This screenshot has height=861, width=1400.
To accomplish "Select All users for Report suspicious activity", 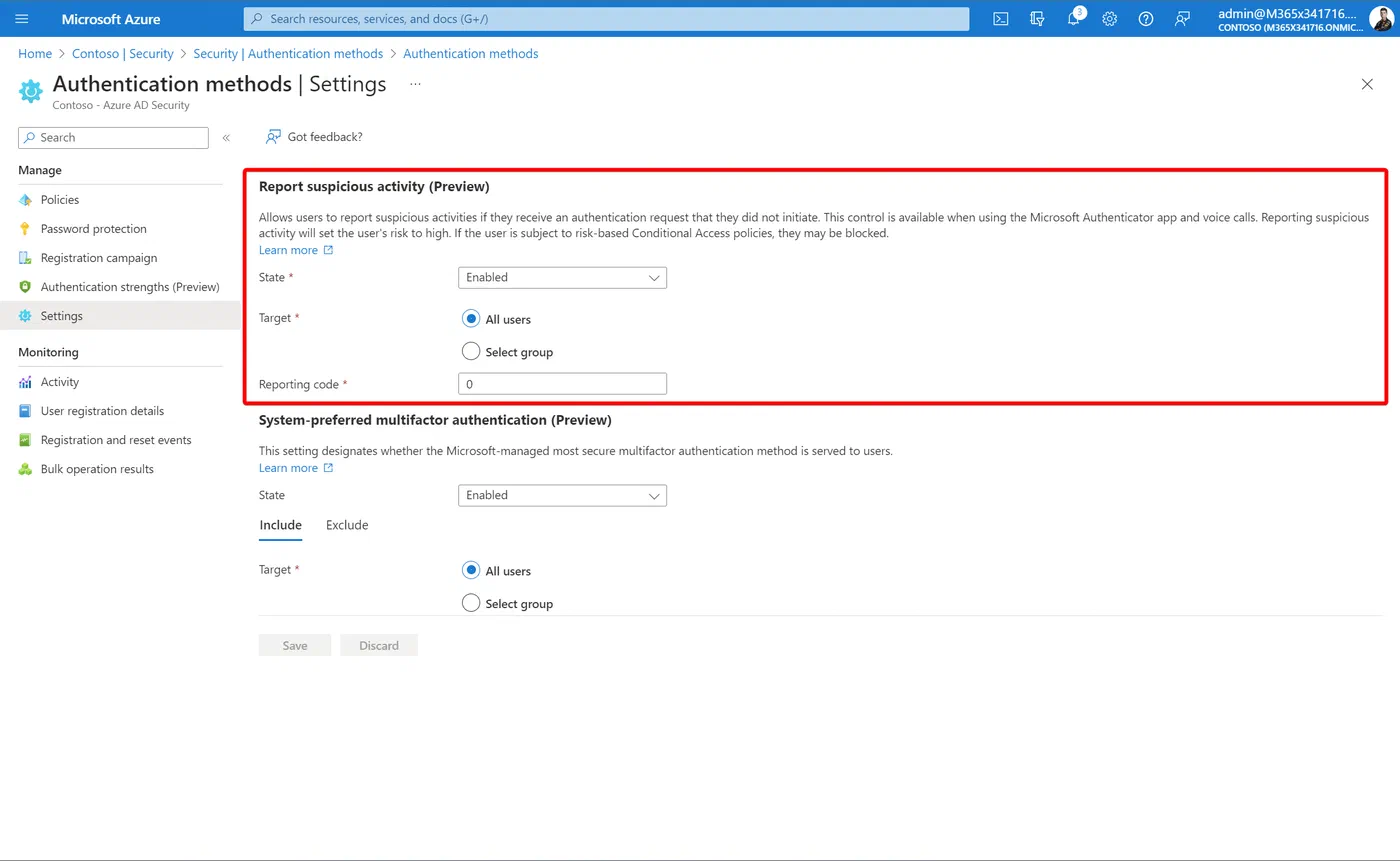I will (471, 319).
